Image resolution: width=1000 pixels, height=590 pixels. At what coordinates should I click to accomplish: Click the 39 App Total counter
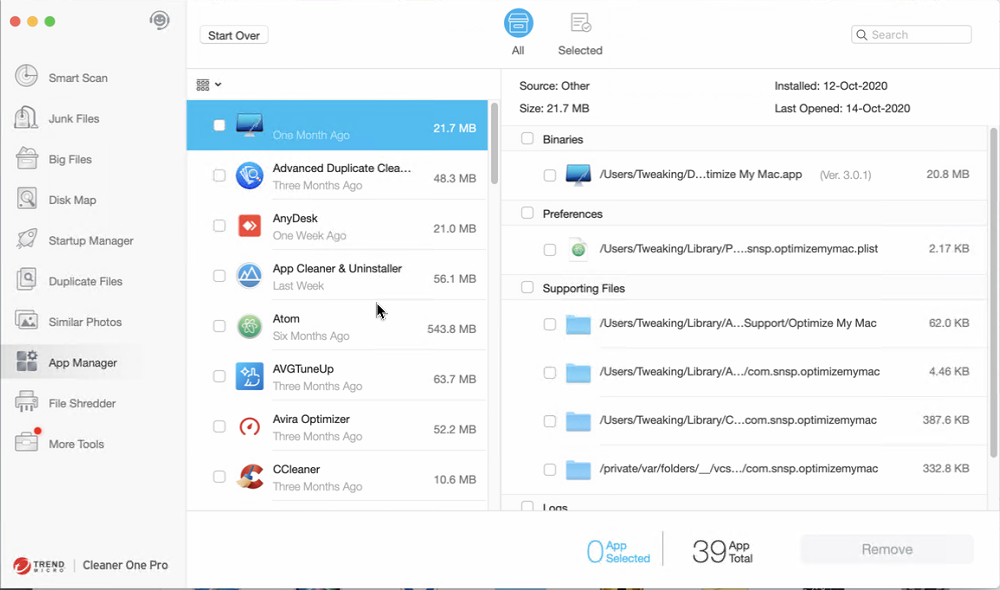[722, 551]
